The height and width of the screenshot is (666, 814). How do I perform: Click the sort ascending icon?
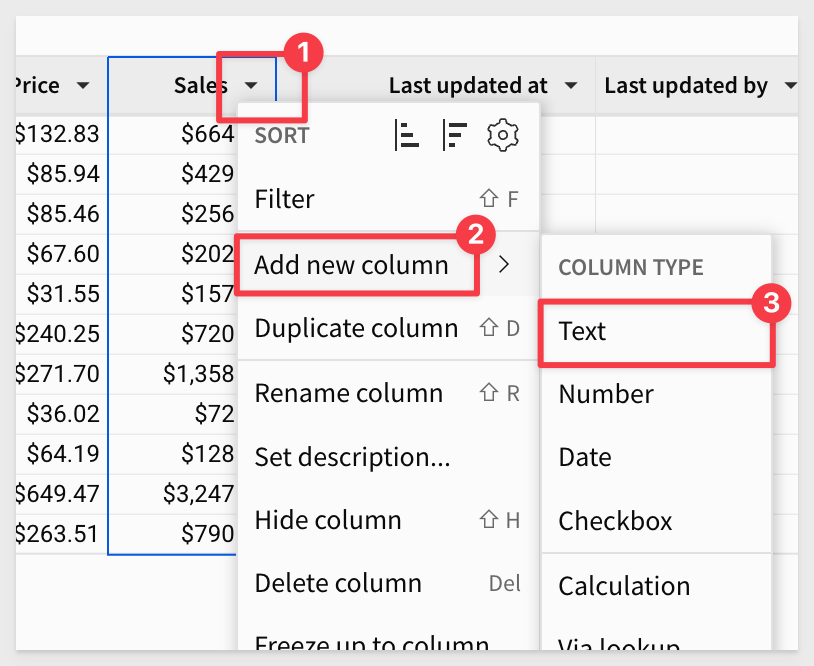pos(407,135)
